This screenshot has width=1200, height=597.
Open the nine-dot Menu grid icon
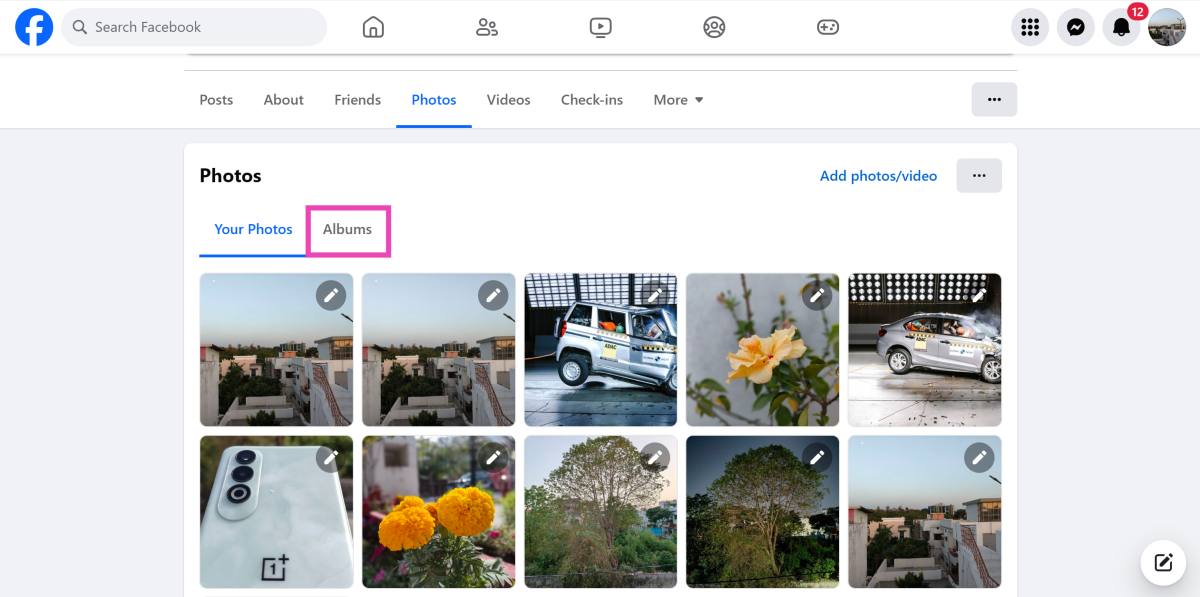[x=1030, y=27]
